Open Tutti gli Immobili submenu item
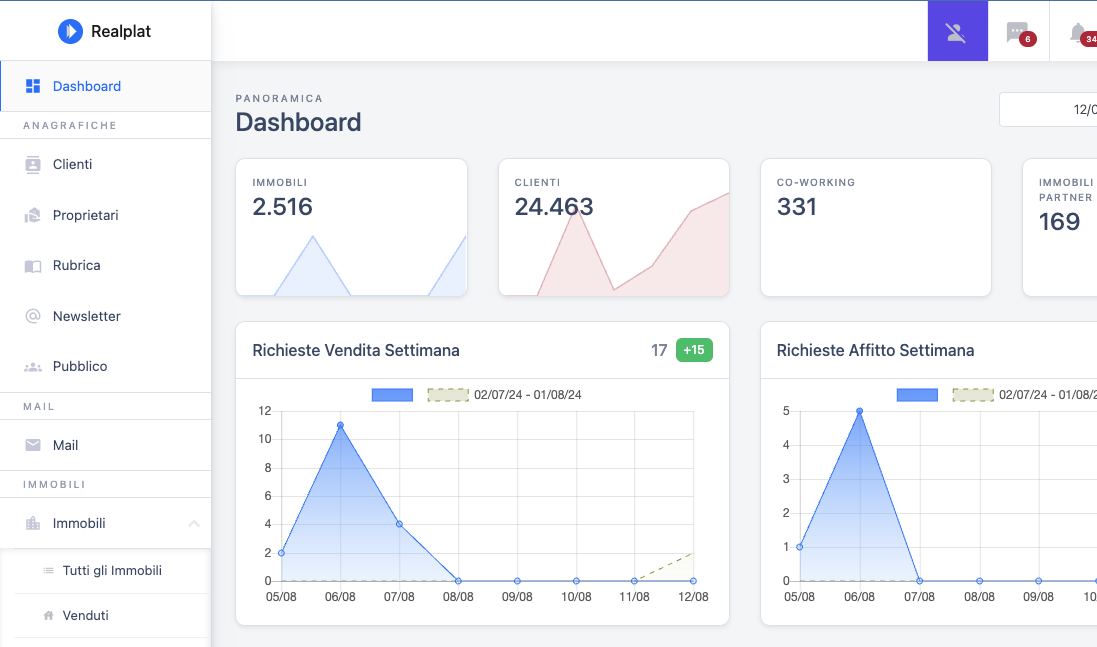Viewport: 1097px width, 647px height. pos(112,571)
